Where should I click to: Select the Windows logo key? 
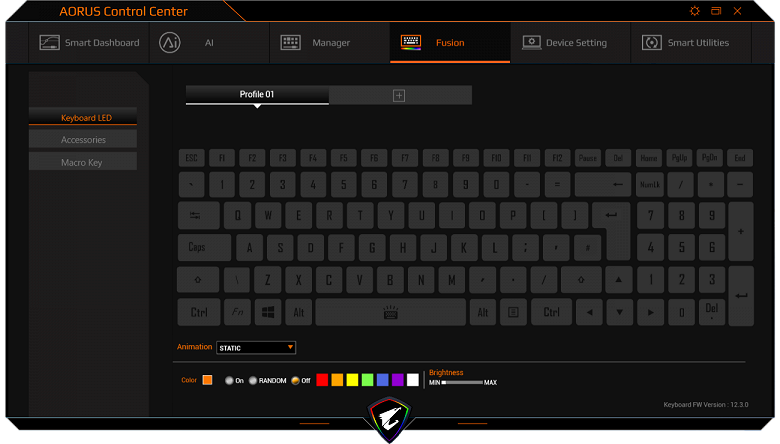click(x=268, y=312)
